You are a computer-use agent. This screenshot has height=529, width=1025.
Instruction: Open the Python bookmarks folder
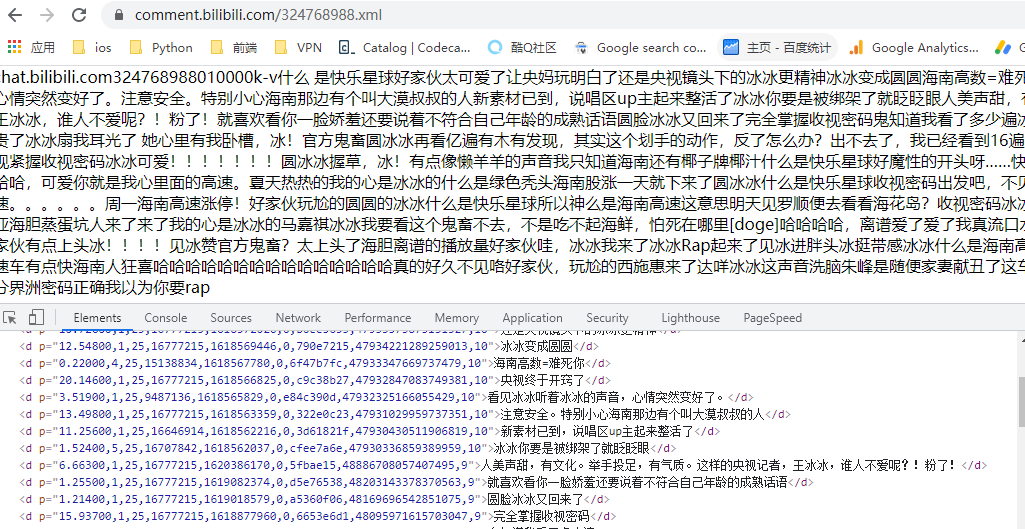point(161,48)
